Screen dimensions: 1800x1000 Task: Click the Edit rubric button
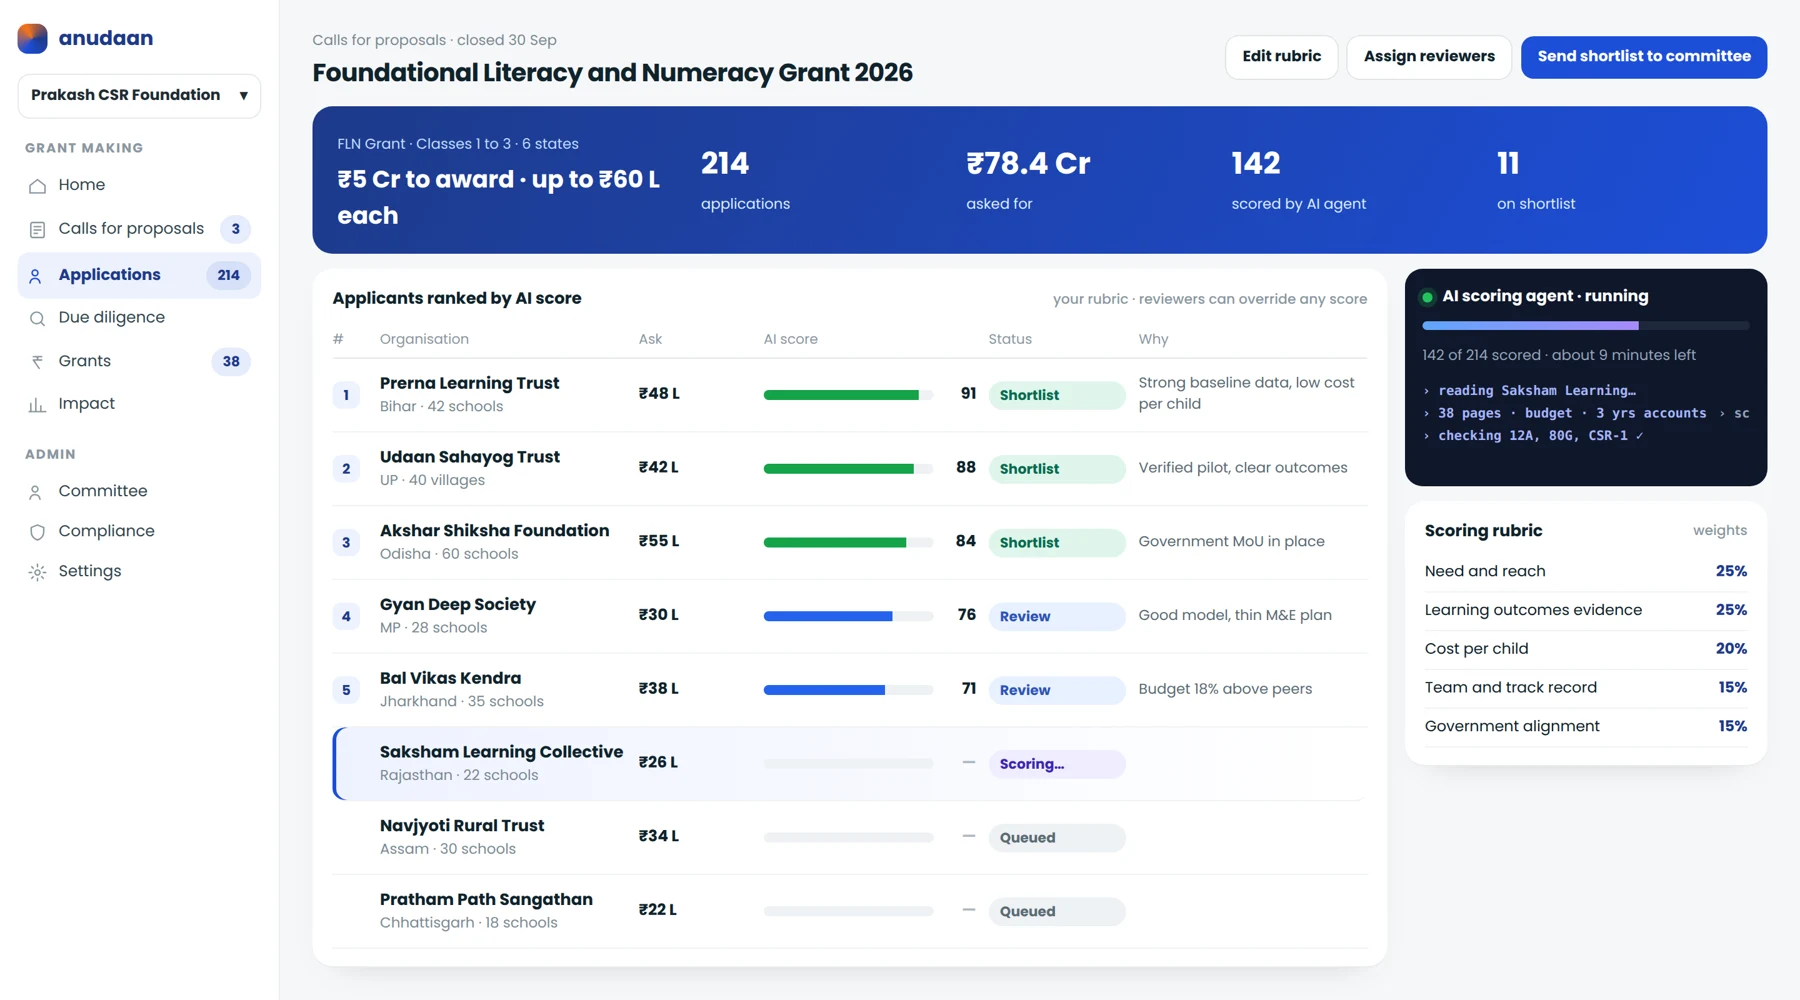[x=1281, y=57]
